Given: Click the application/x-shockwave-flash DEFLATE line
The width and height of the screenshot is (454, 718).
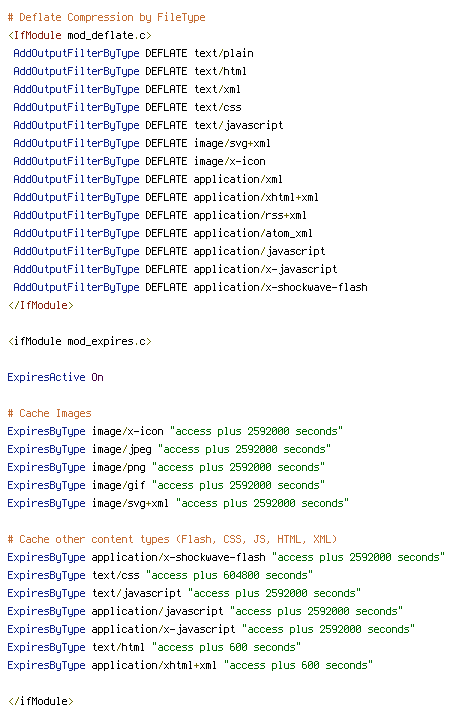Looking at the screenshot, I should coord(191,287).
